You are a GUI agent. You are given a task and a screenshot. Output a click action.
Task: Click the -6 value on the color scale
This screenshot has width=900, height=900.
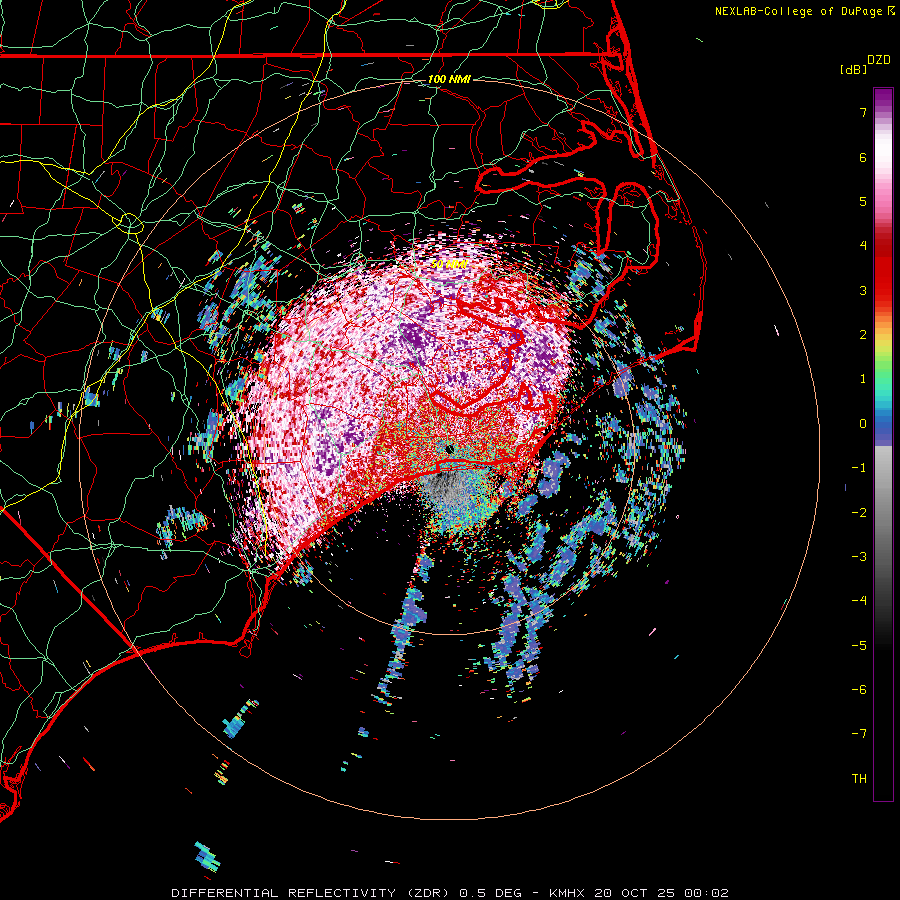[x=859, y=690]
